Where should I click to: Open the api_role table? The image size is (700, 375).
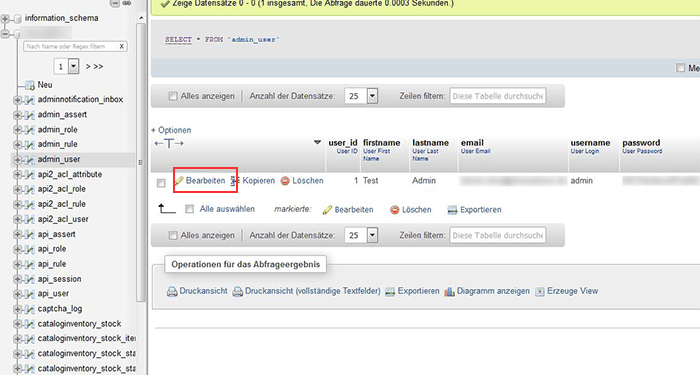click(x=52, y=249)
